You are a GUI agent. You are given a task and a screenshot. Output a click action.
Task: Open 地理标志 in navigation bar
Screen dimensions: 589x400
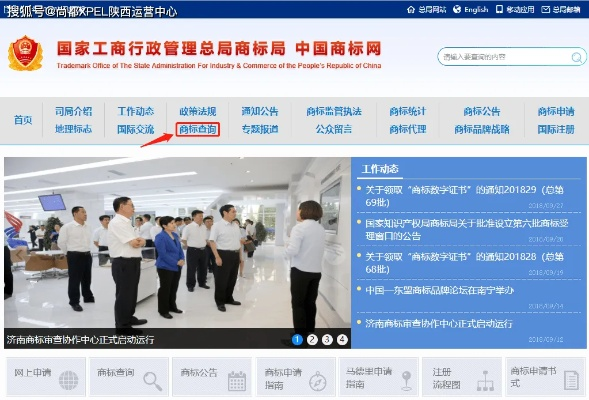[74, 129]
